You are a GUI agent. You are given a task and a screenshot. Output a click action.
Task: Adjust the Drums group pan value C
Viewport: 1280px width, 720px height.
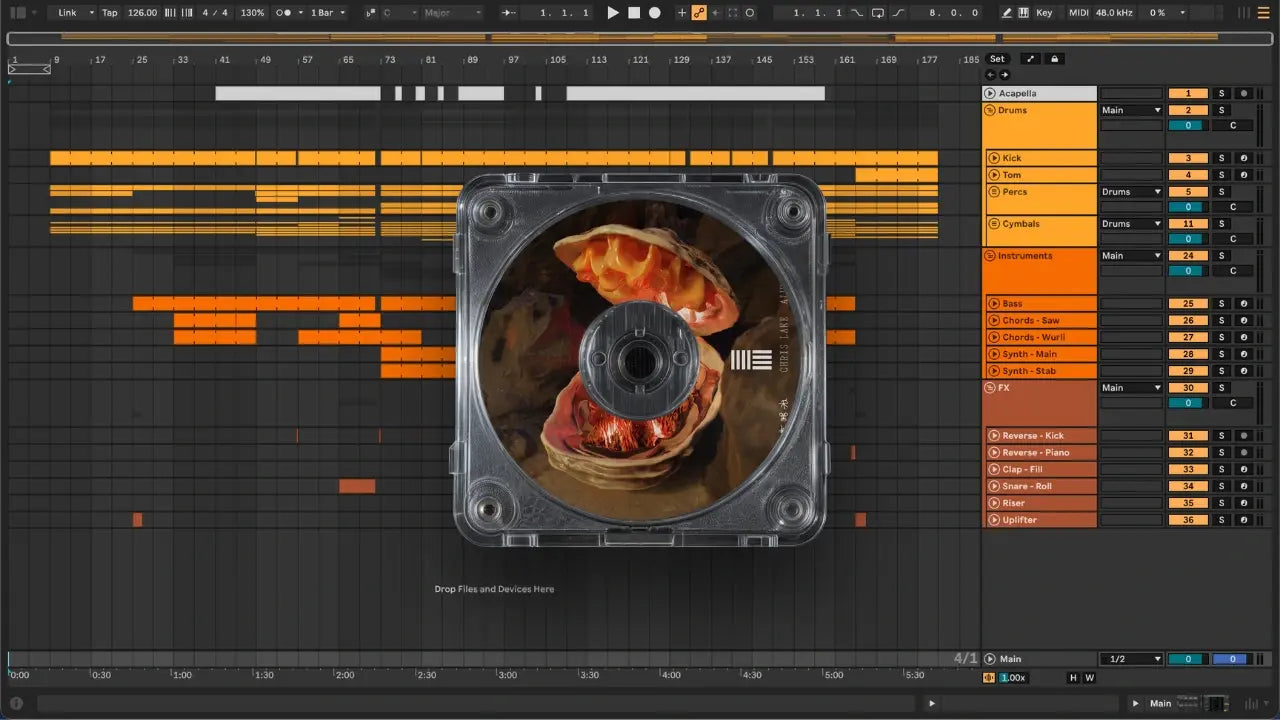[x=1232, y=126]
